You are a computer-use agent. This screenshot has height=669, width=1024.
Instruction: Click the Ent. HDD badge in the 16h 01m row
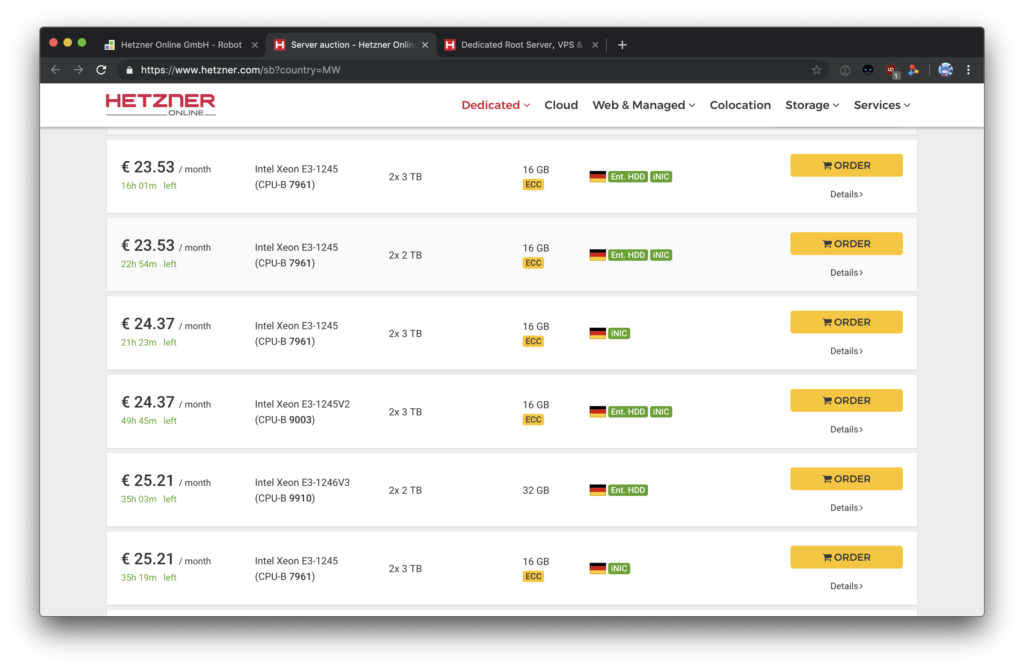628,176
